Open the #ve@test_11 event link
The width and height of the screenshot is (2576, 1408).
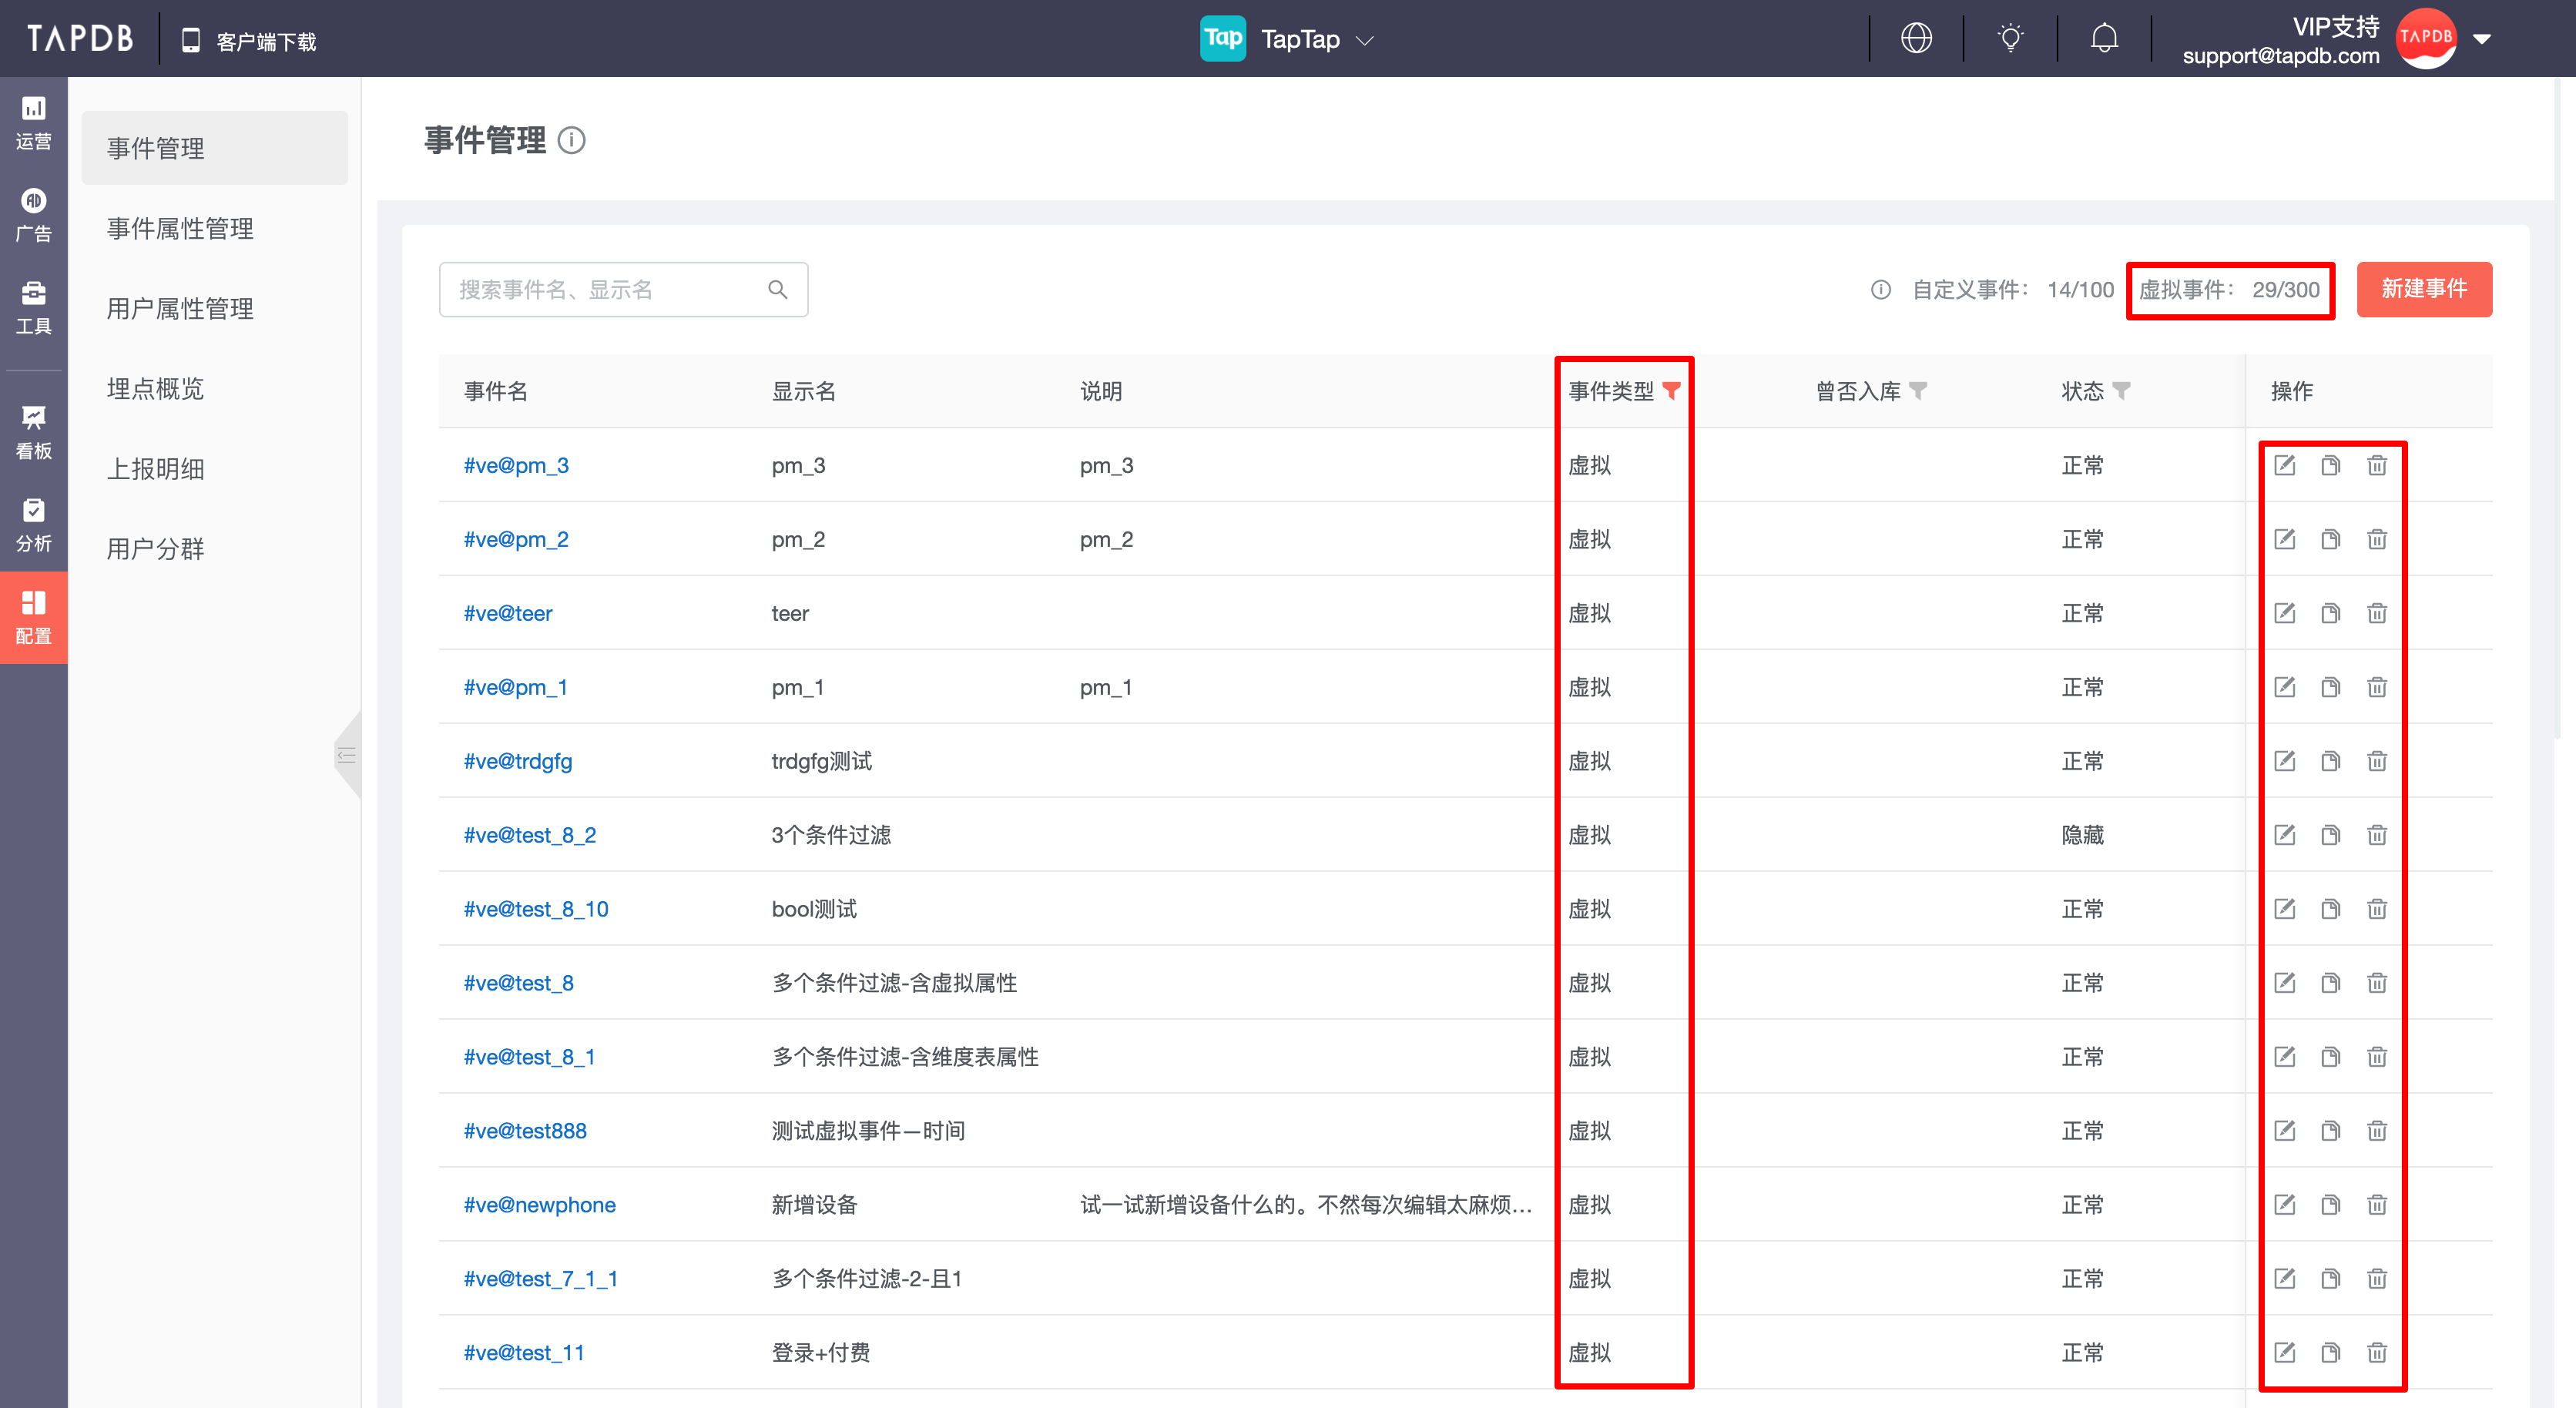click(524, 1353)
